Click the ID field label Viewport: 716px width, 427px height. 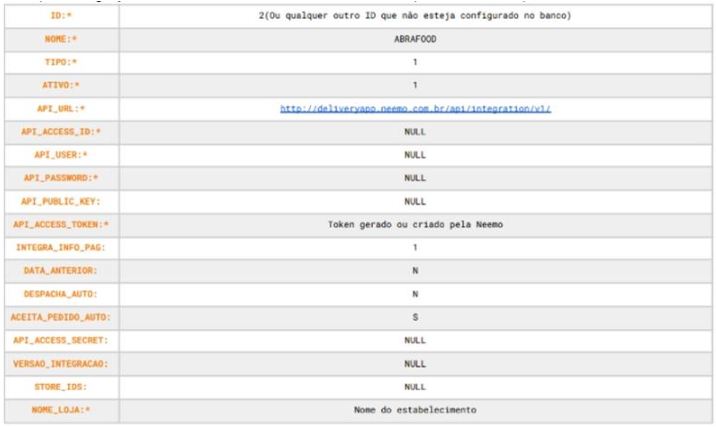tap(61, 16)
